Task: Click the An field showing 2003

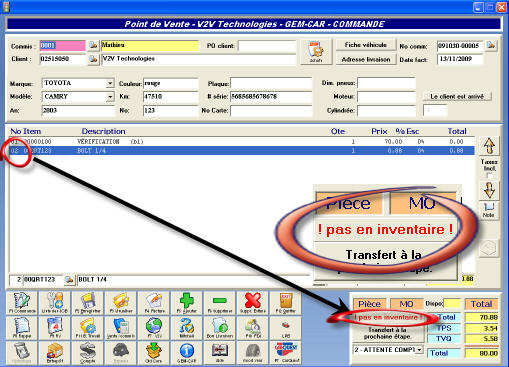Action: pos(78,111)
